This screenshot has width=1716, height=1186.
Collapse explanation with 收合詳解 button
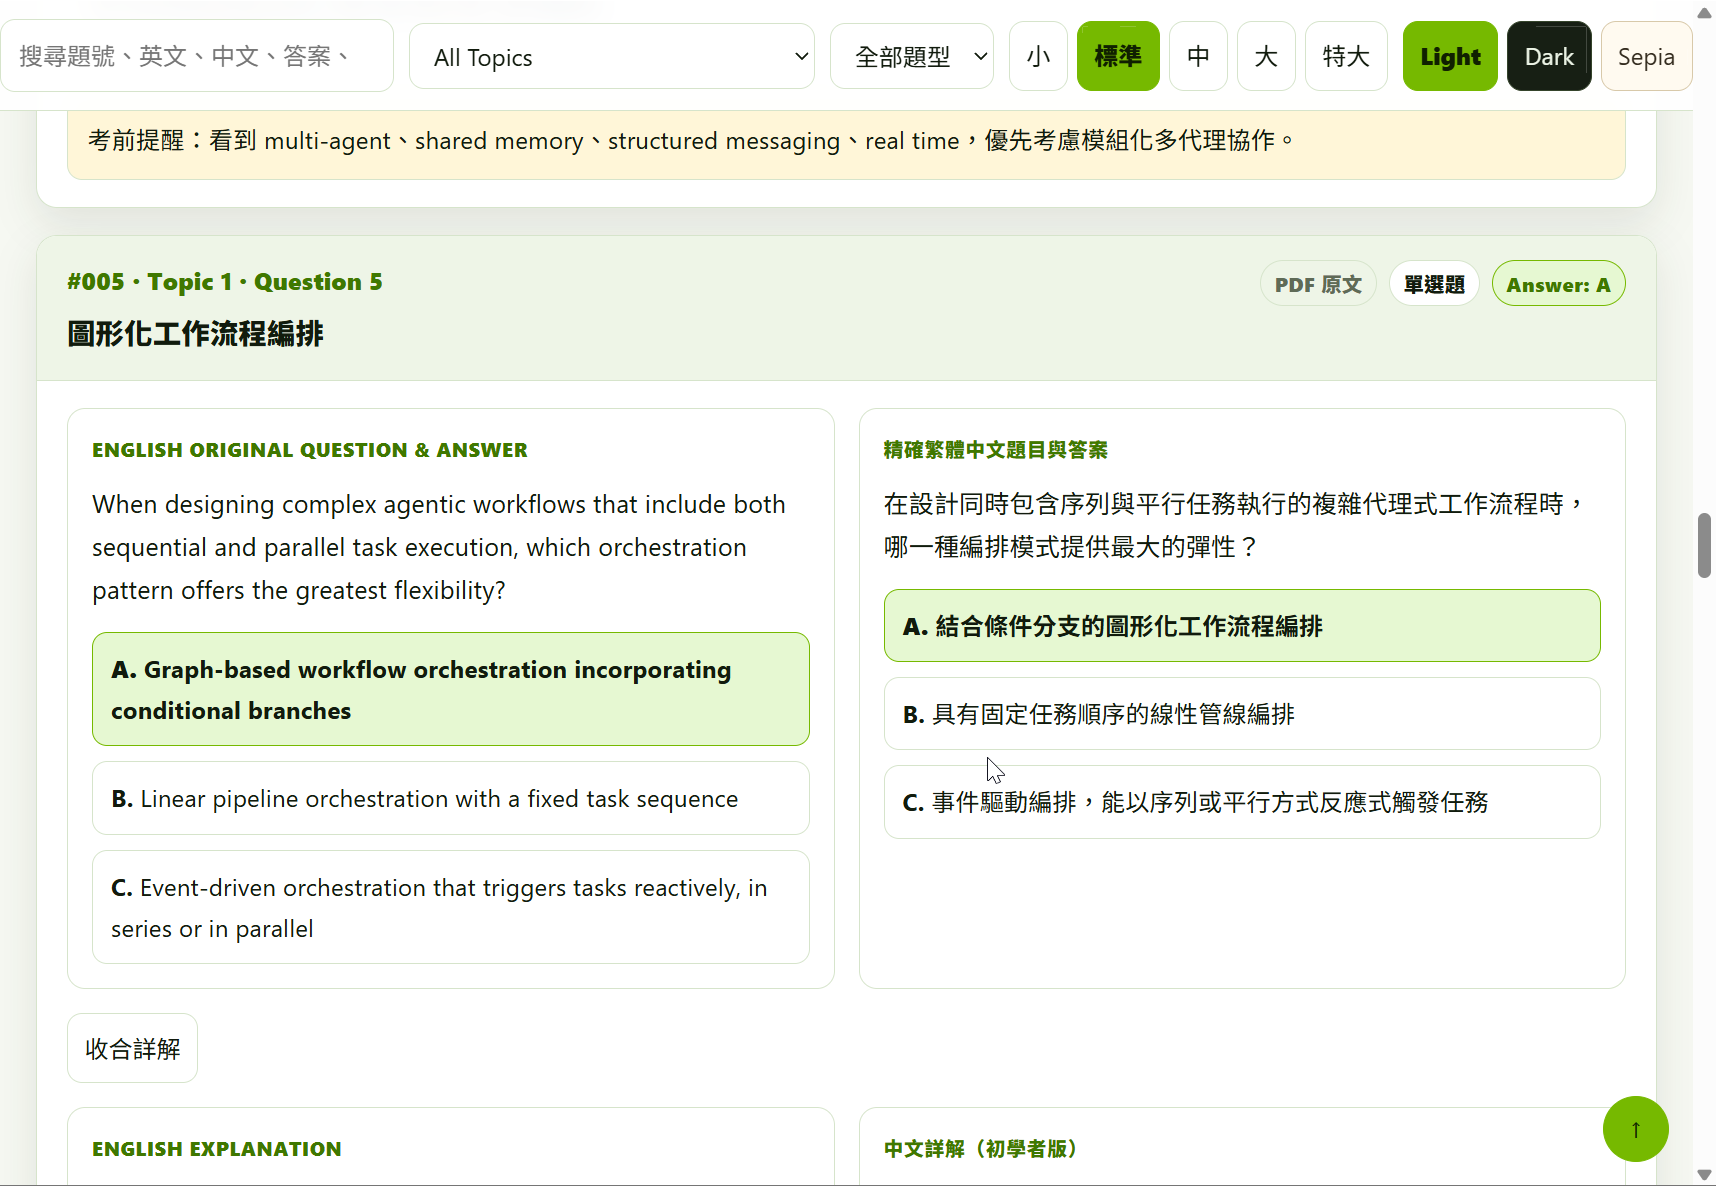132,1048
